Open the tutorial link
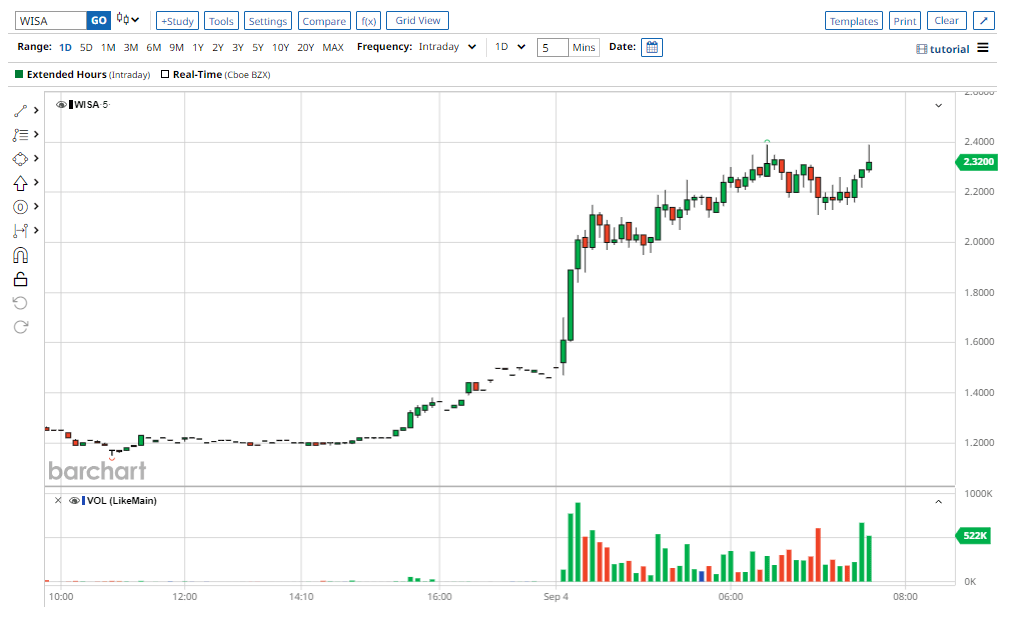Image resolution: width=1012 pixels, height=625 pixels. coord(943,49)
